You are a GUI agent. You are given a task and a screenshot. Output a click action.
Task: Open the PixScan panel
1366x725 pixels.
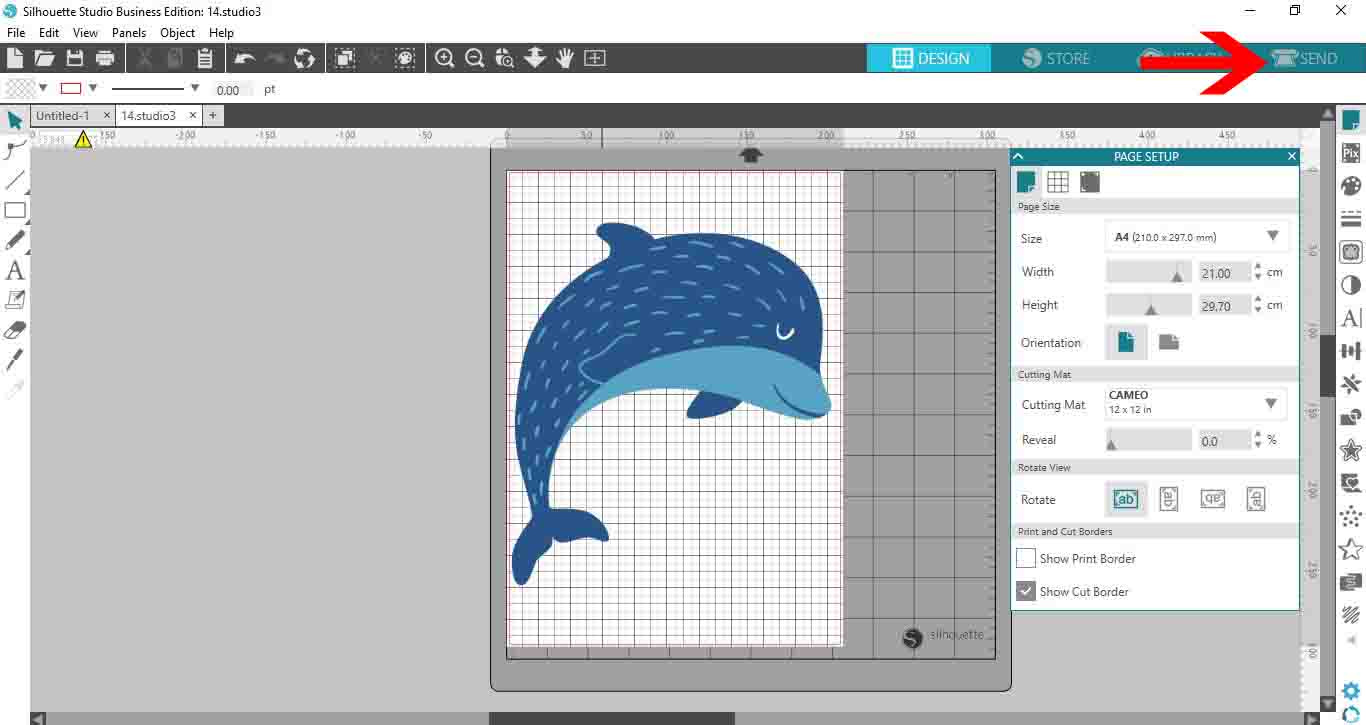point(1351,153)
